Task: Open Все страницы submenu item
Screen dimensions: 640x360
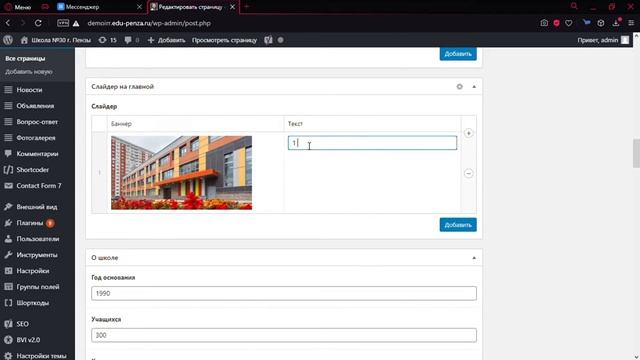Action: tap(25, 58)
